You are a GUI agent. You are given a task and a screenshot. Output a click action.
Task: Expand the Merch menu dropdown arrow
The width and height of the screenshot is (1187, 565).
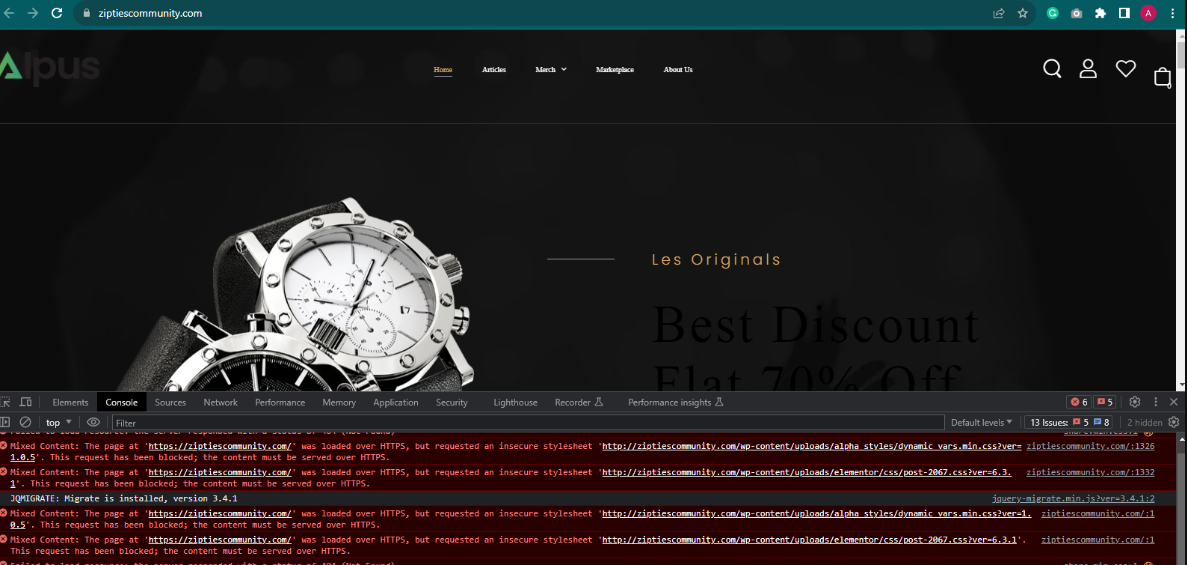pyautogui.click(x=563, y=70)
